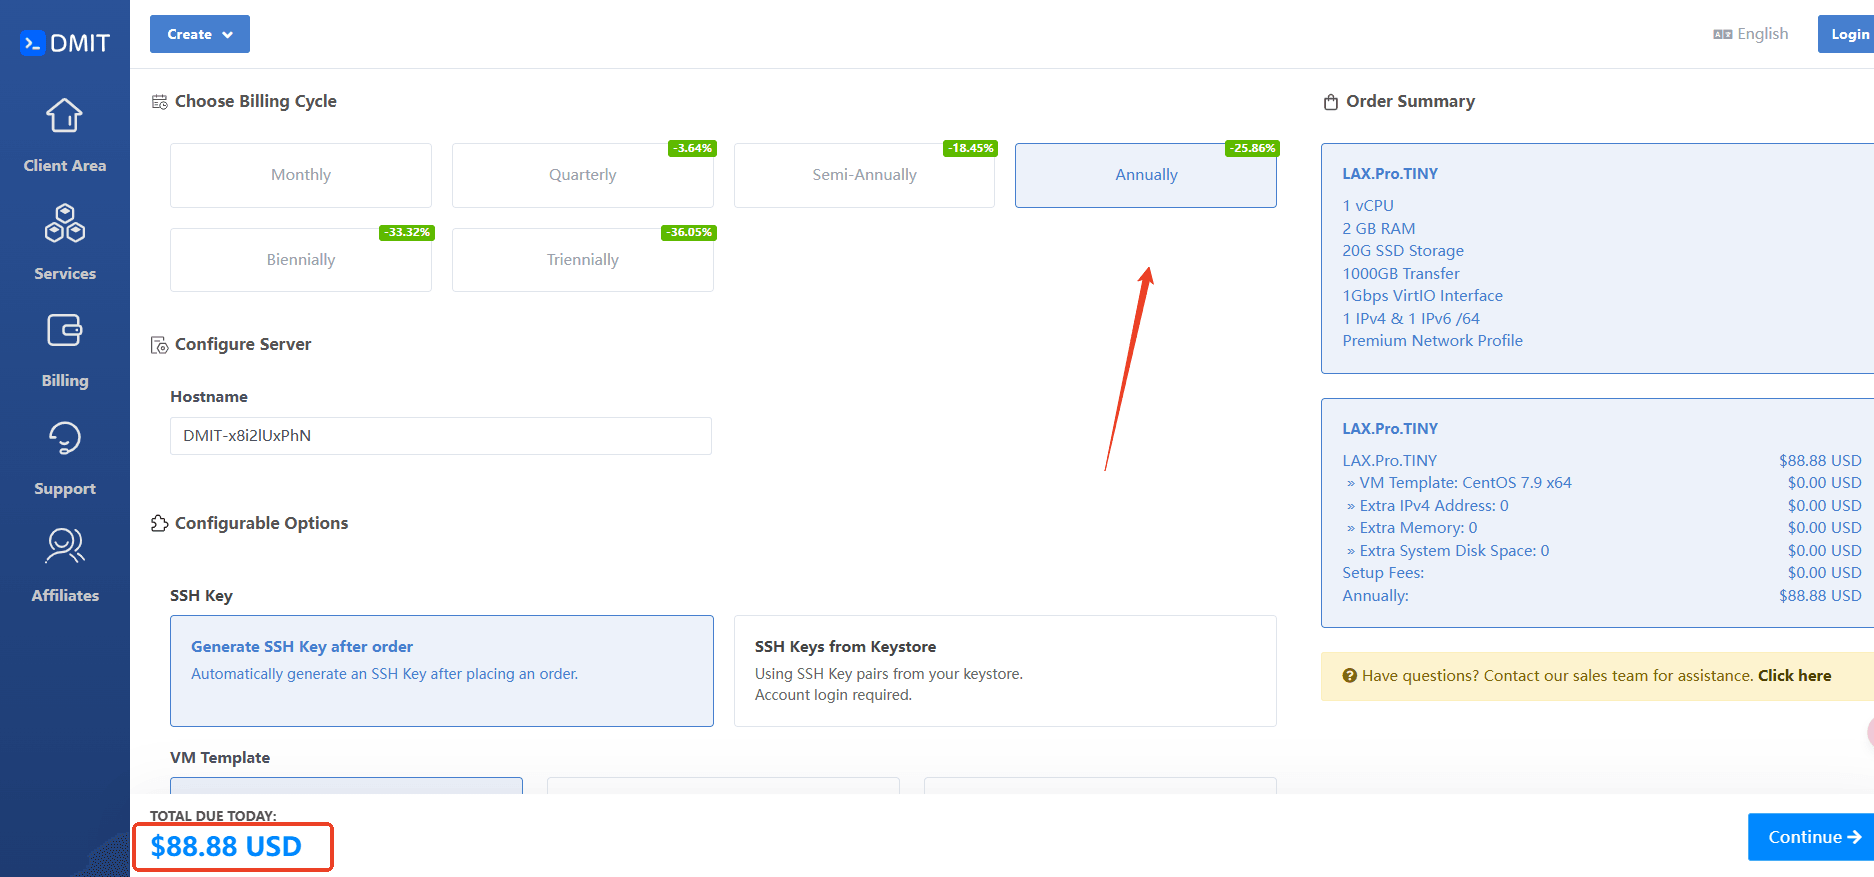
Task: Choose SSH Keys from Keystore option
Action: coord(1005,671)
